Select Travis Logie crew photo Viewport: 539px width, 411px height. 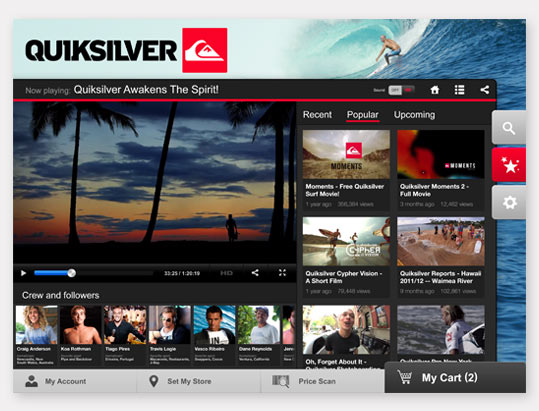point(170,325)
